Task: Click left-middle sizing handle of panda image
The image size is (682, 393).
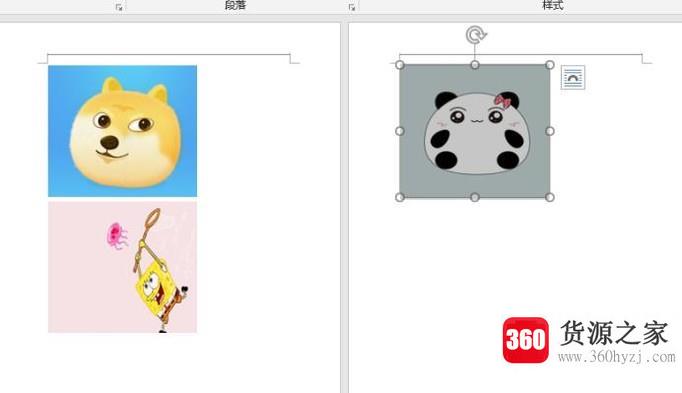Action: (400, 131)
